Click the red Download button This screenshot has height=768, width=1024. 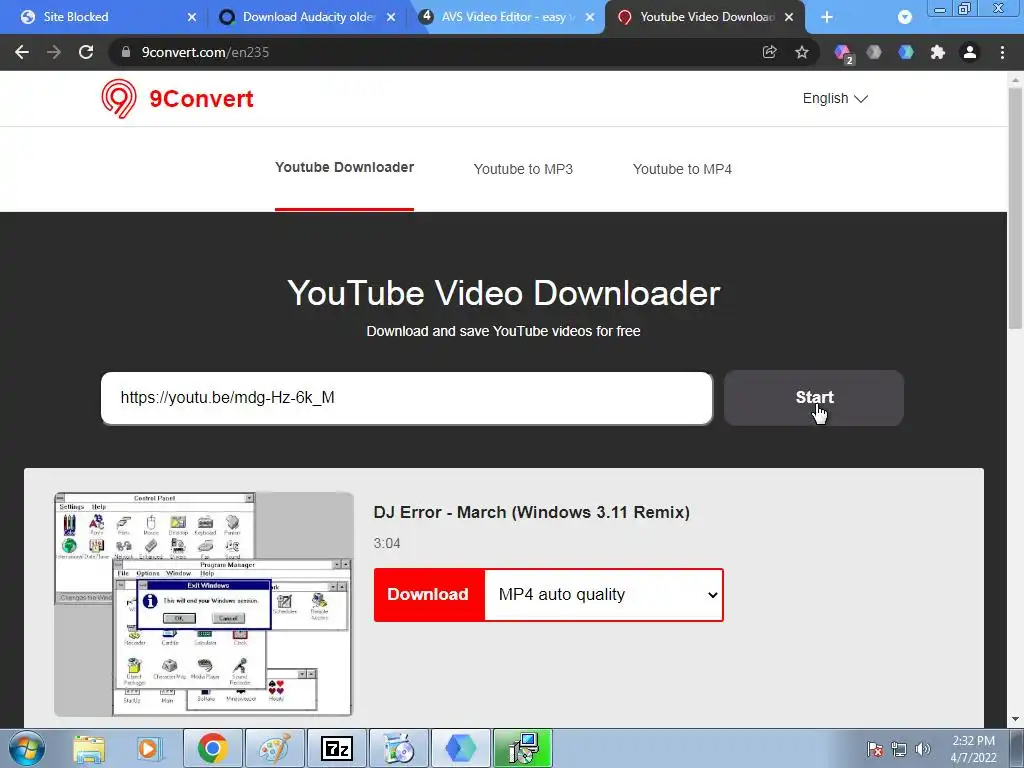(x=428, y=595)
